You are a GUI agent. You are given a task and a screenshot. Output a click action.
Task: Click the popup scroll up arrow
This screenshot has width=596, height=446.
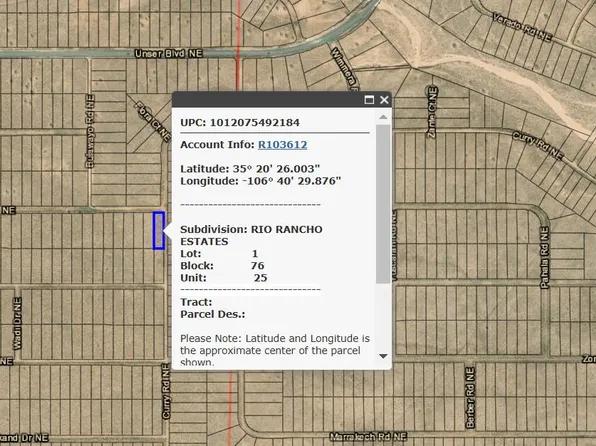pos(383,117)
